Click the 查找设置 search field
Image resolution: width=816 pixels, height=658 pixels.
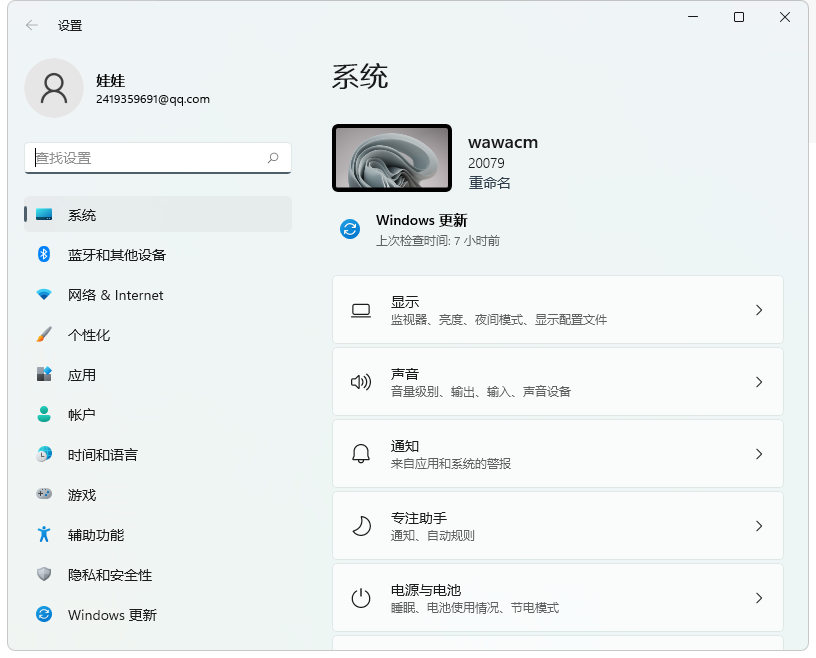click(x=148, y=158)
